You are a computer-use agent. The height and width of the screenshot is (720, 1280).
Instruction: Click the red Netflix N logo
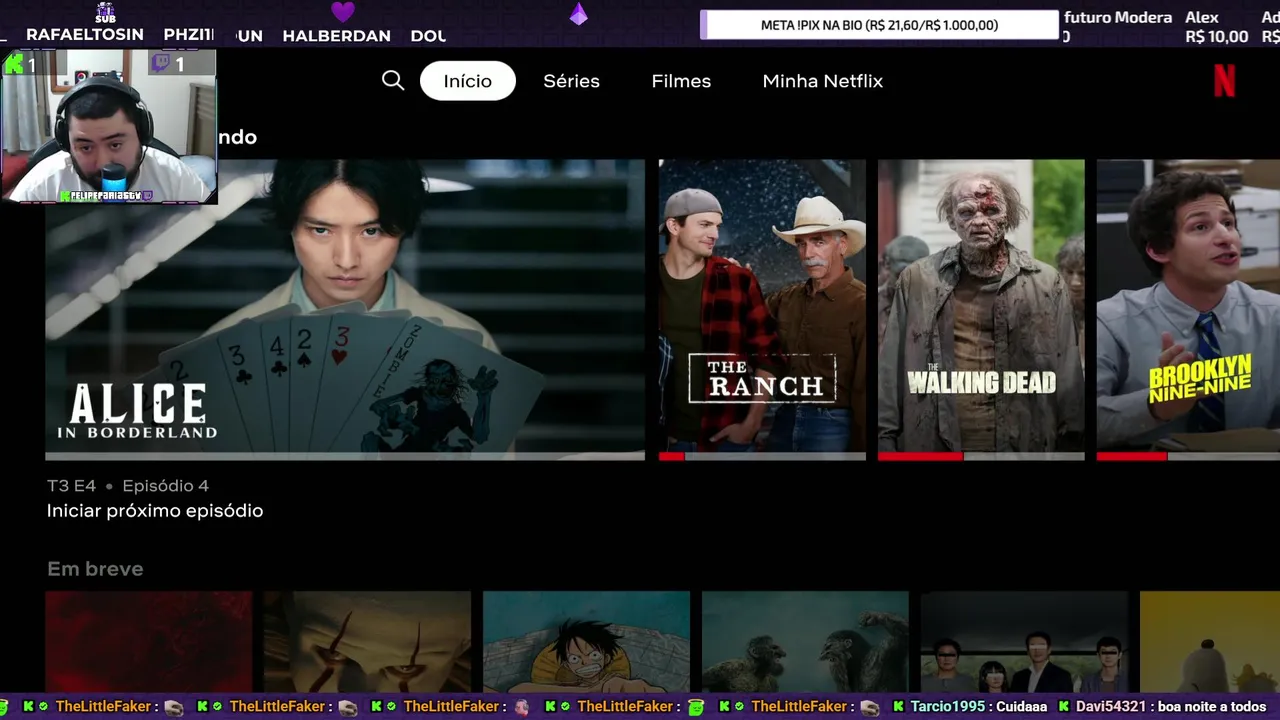pyautogui.click(x=1224, y=81)
